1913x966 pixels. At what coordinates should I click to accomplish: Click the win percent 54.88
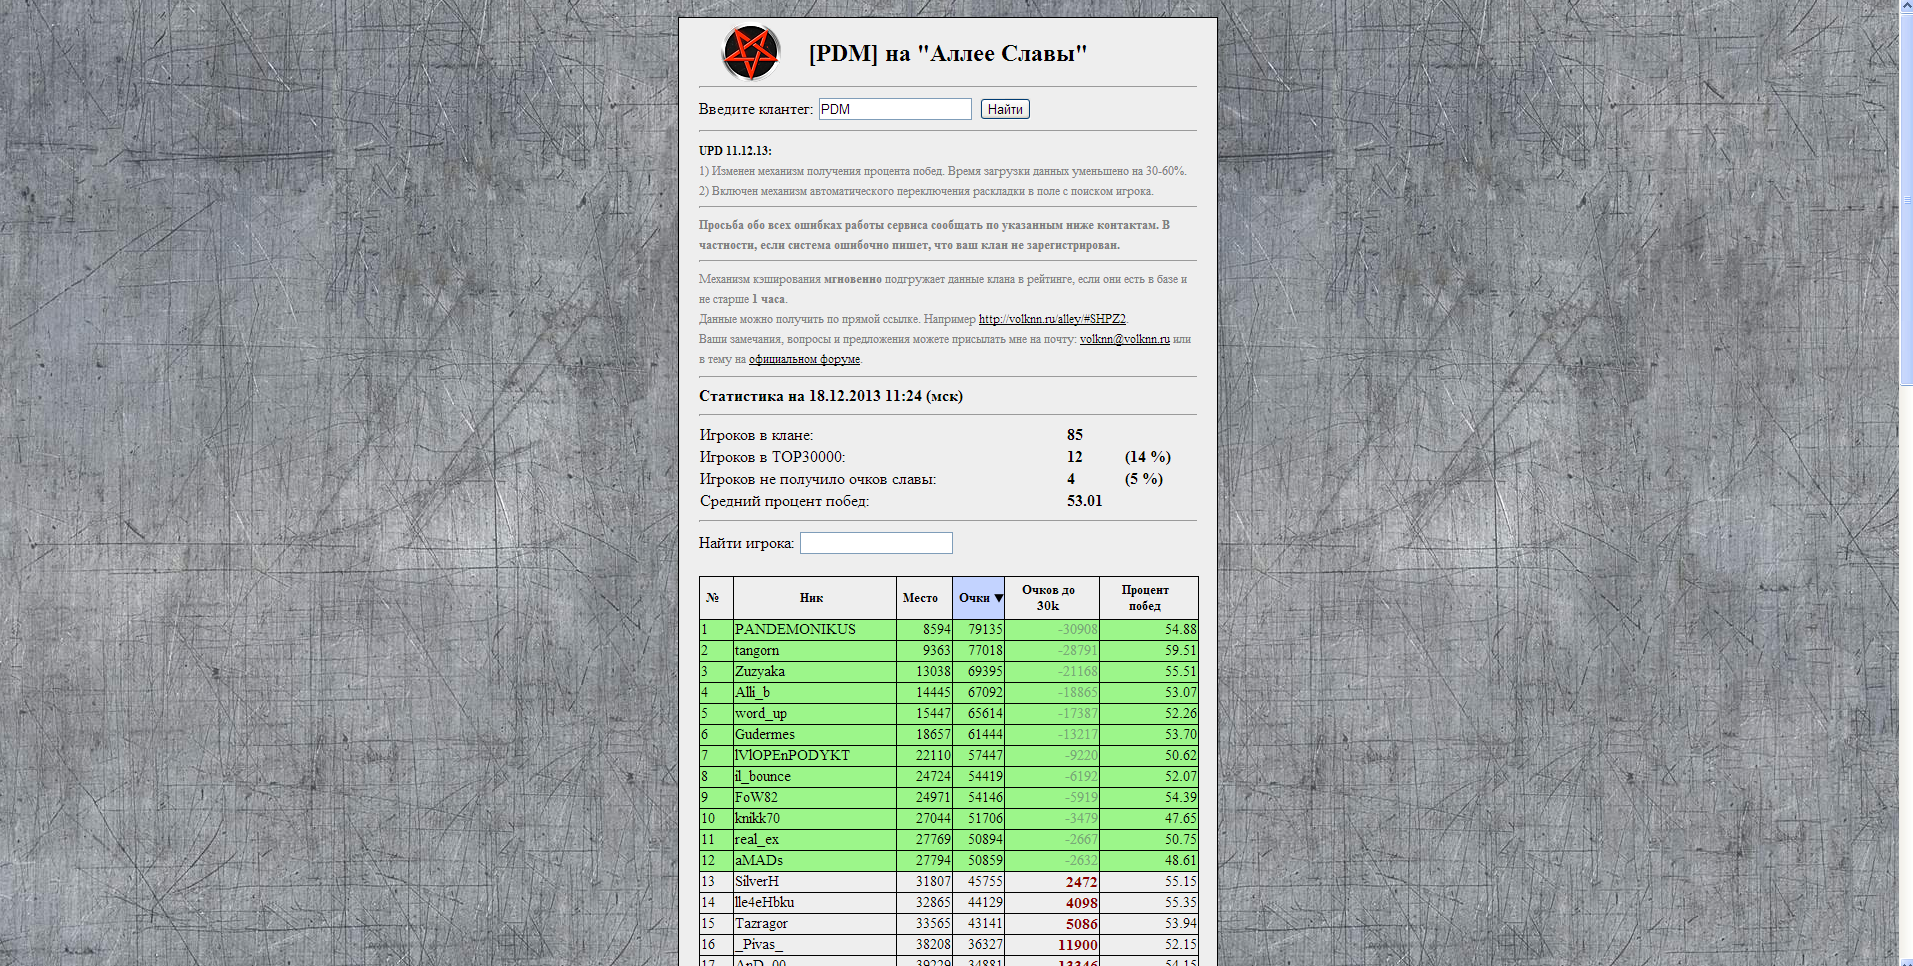click(x=1181, y=630)
